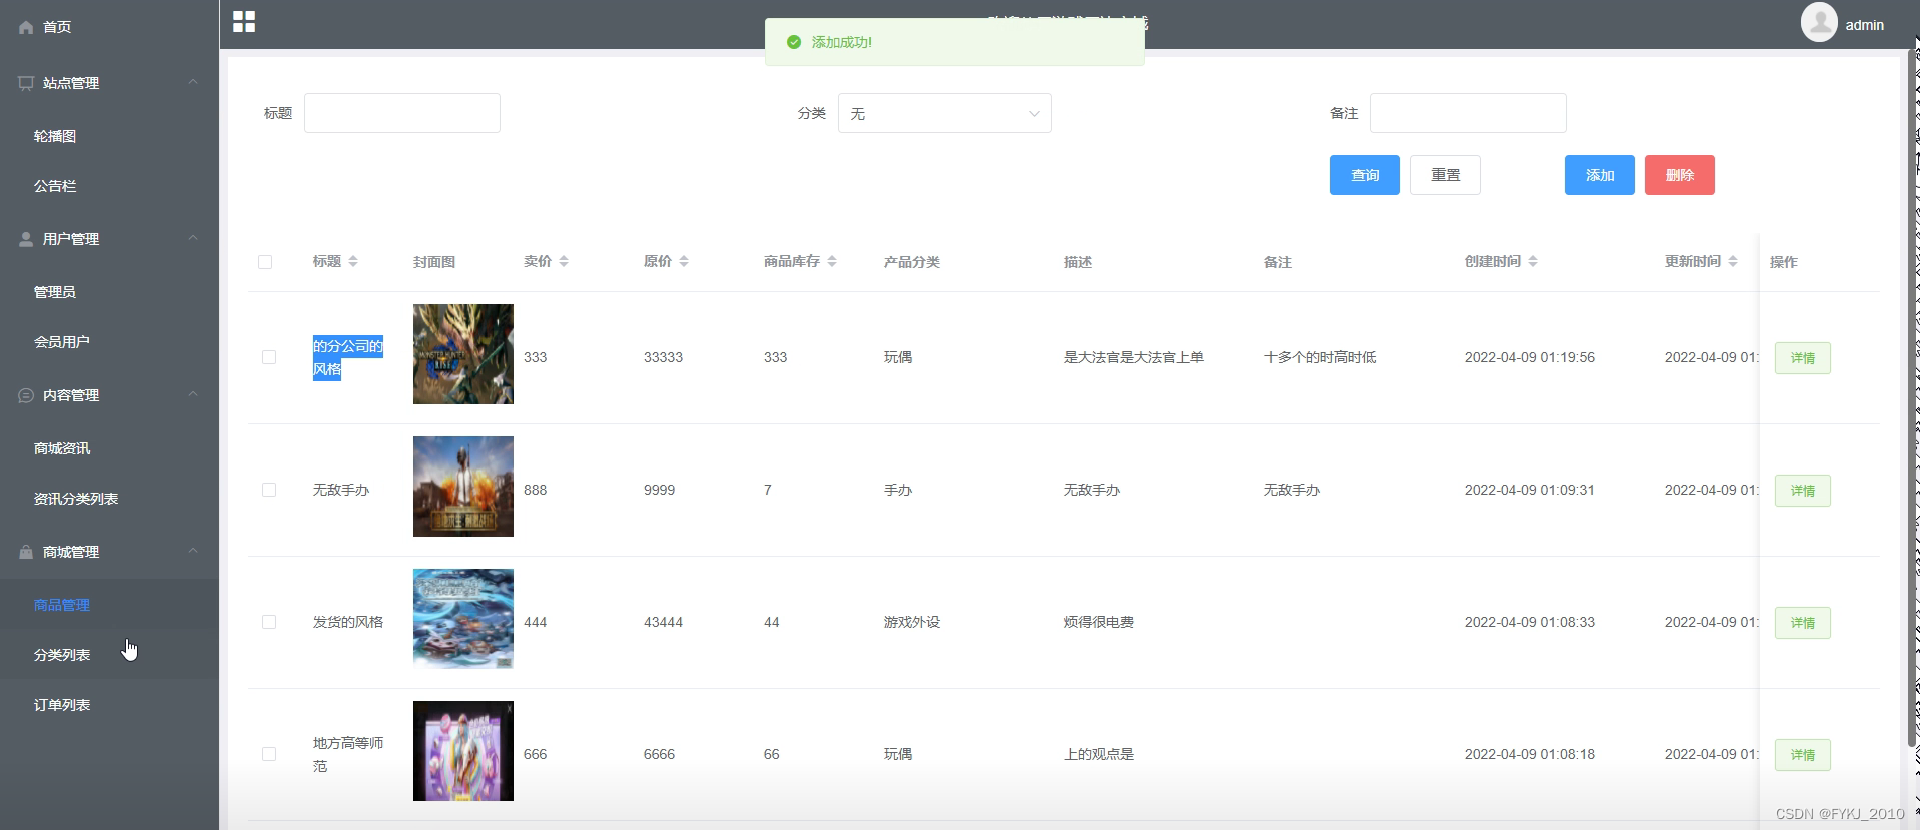
Task: Click the page vertical scrollbar
Action: coord(1913,400)
